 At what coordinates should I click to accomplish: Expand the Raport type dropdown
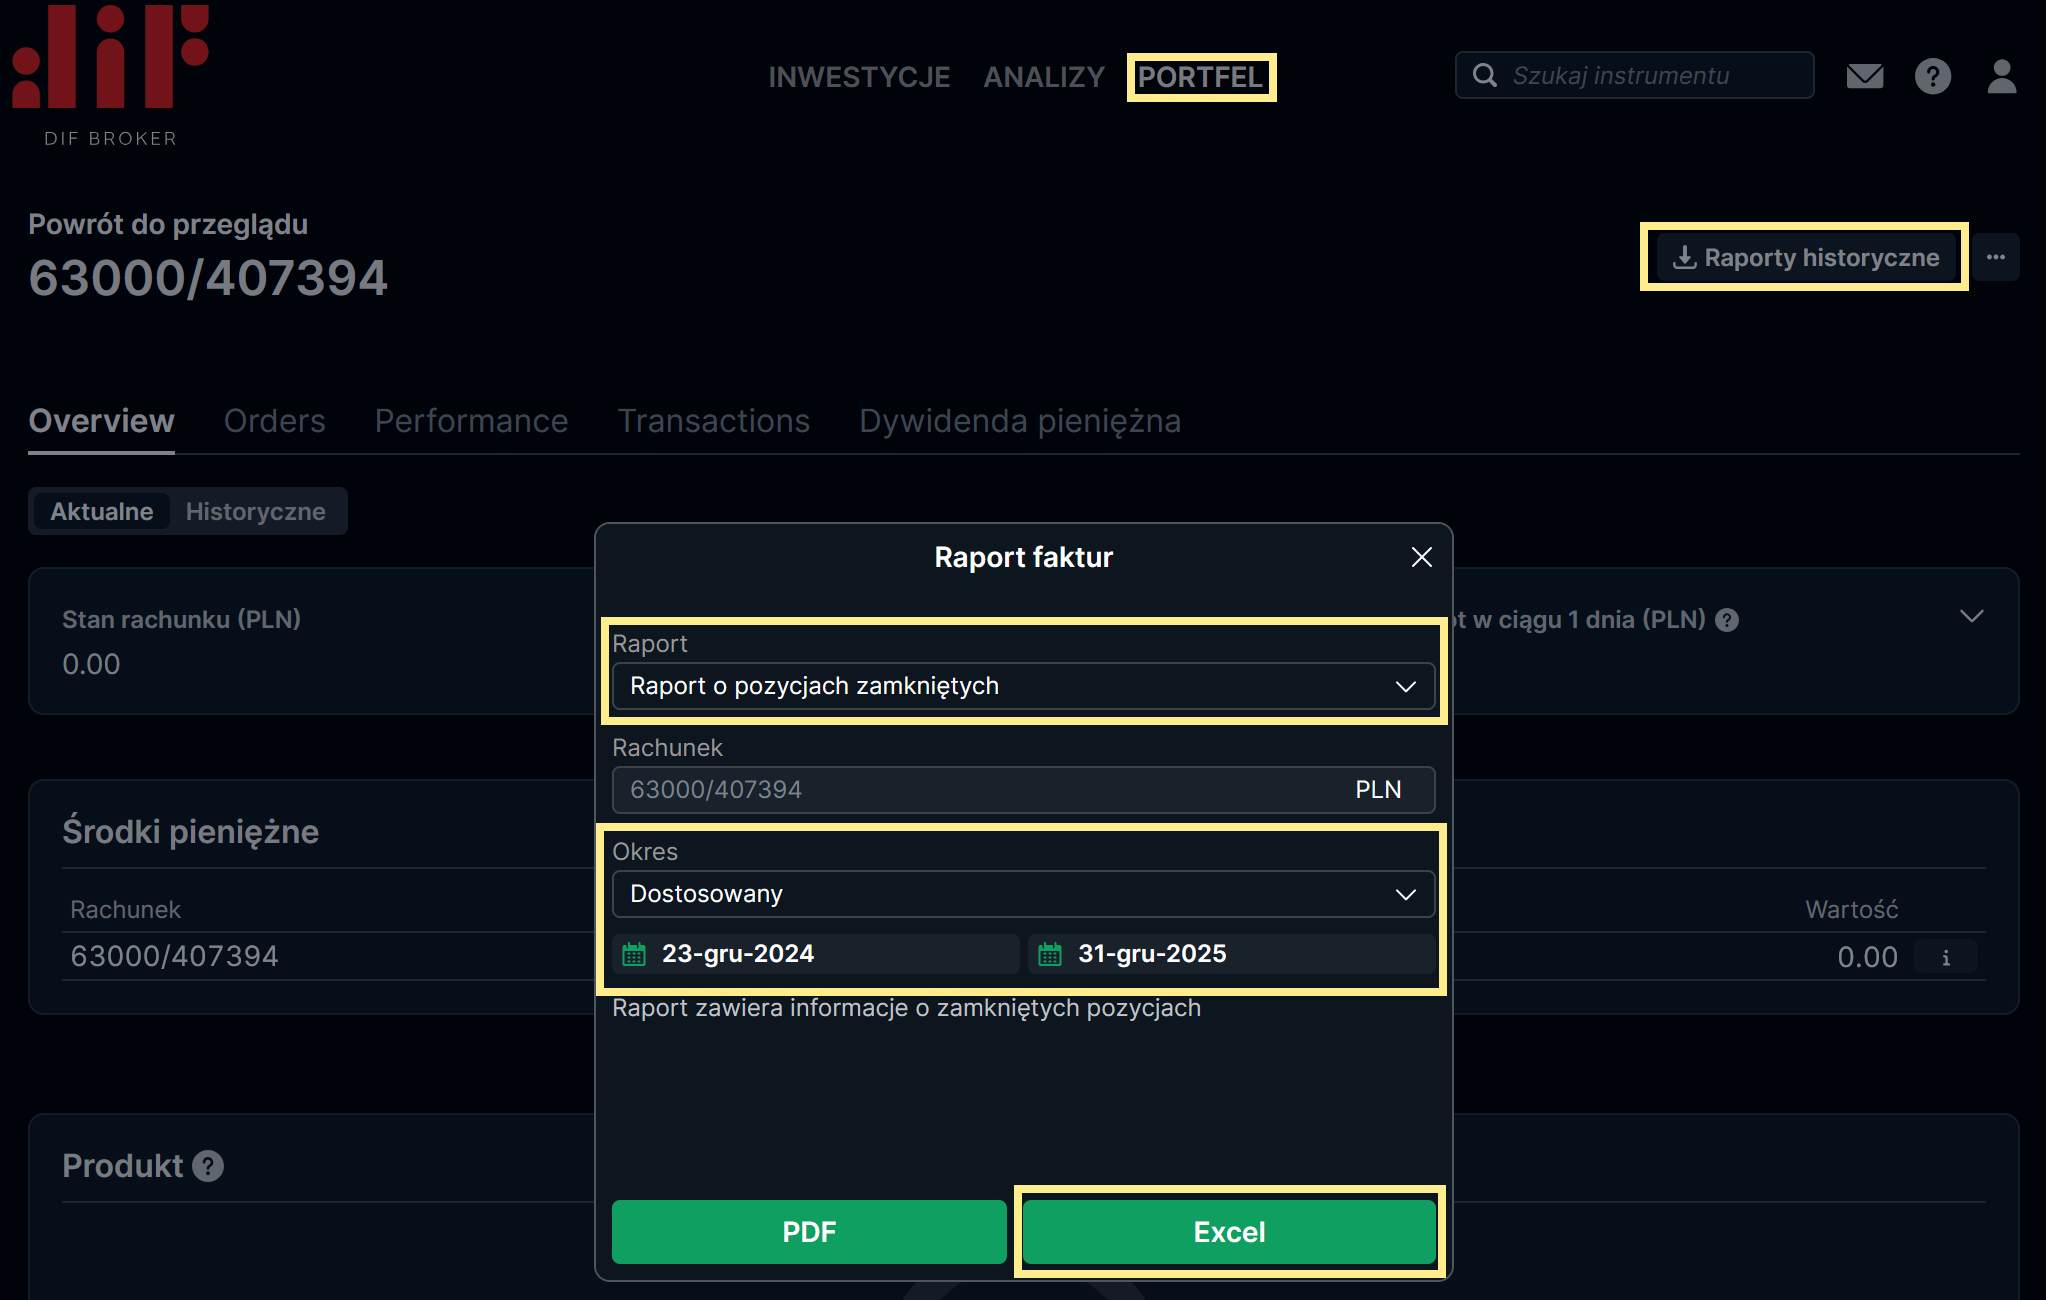[x=1023, y=686]
